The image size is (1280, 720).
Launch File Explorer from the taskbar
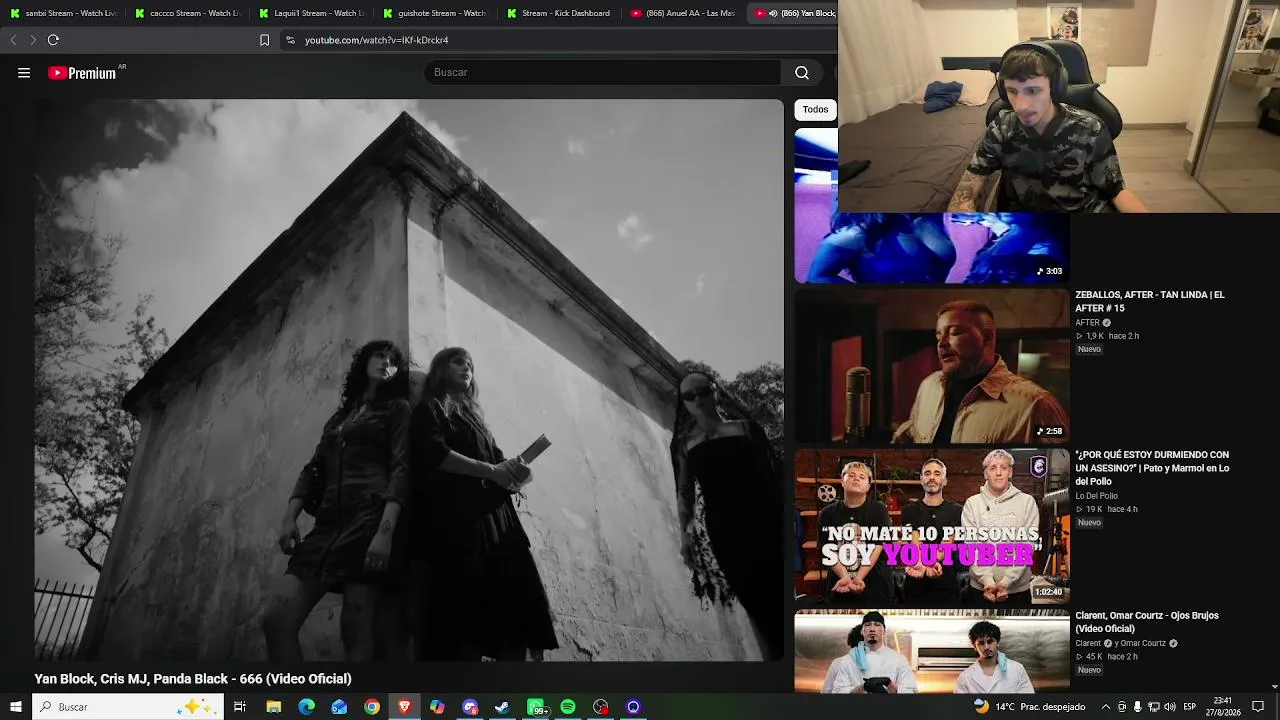point(273,707)
